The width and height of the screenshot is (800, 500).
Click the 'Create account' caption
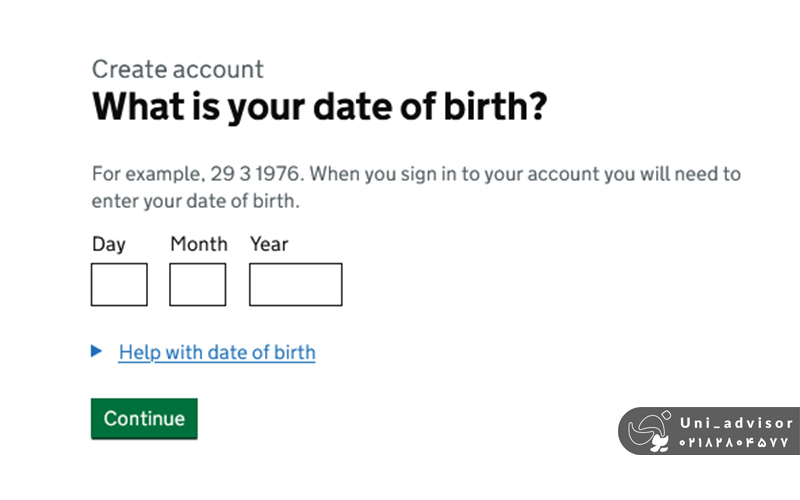178,69
